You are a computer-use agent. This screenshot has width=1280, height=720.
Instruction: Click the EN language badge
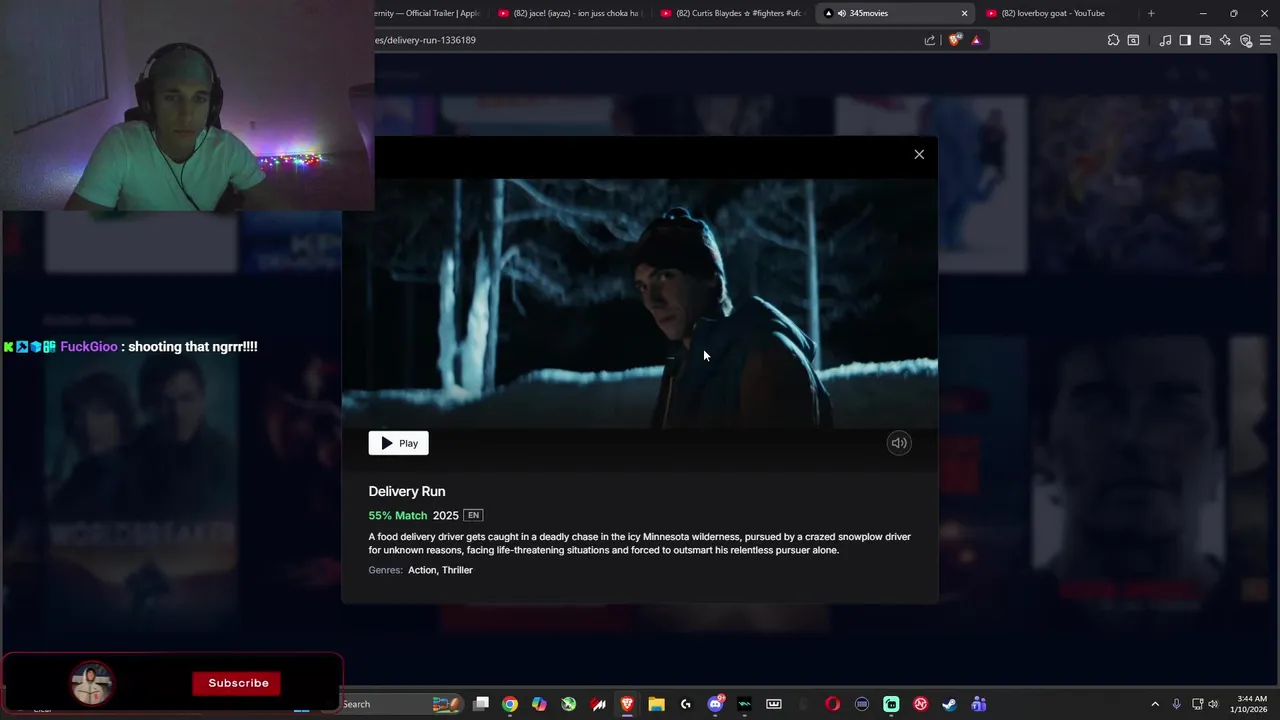(x=473, y=516)
